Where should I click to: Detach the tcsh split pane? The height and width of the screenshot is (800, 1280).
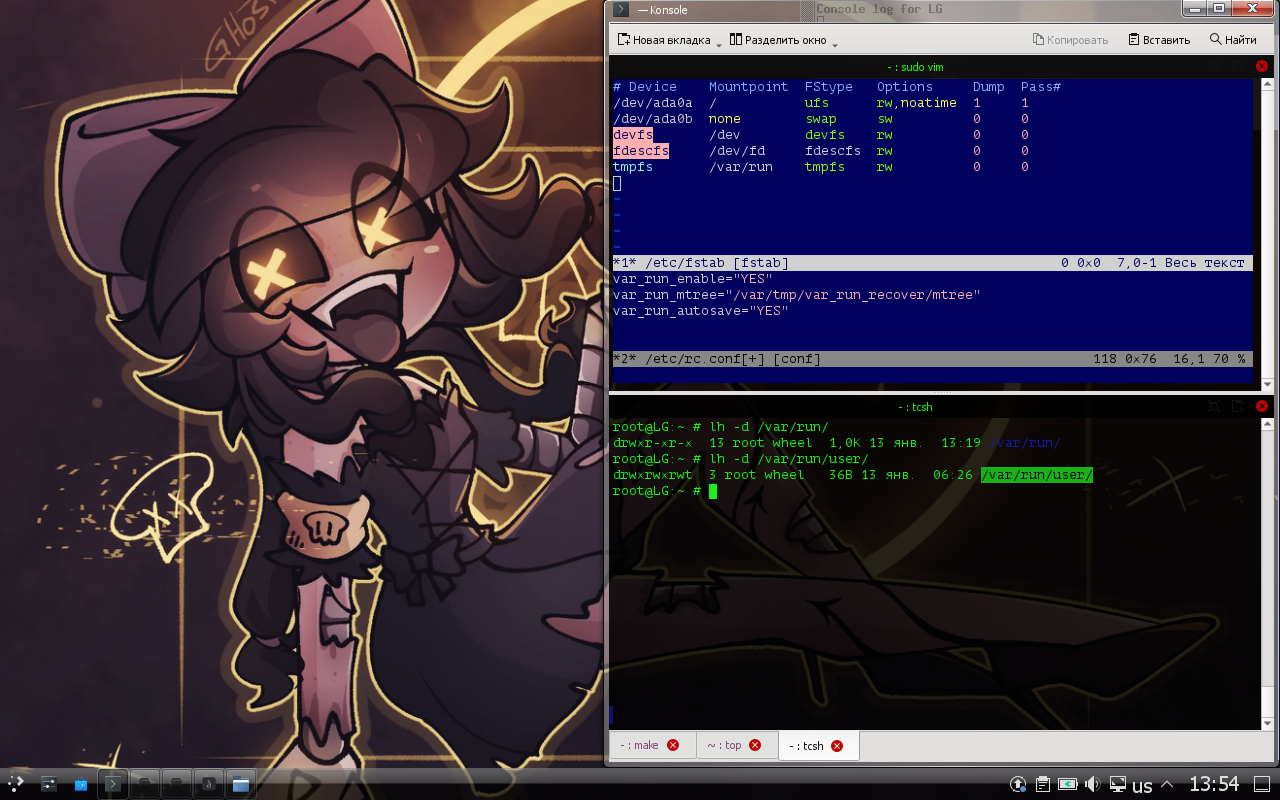tap(1238, 406)
